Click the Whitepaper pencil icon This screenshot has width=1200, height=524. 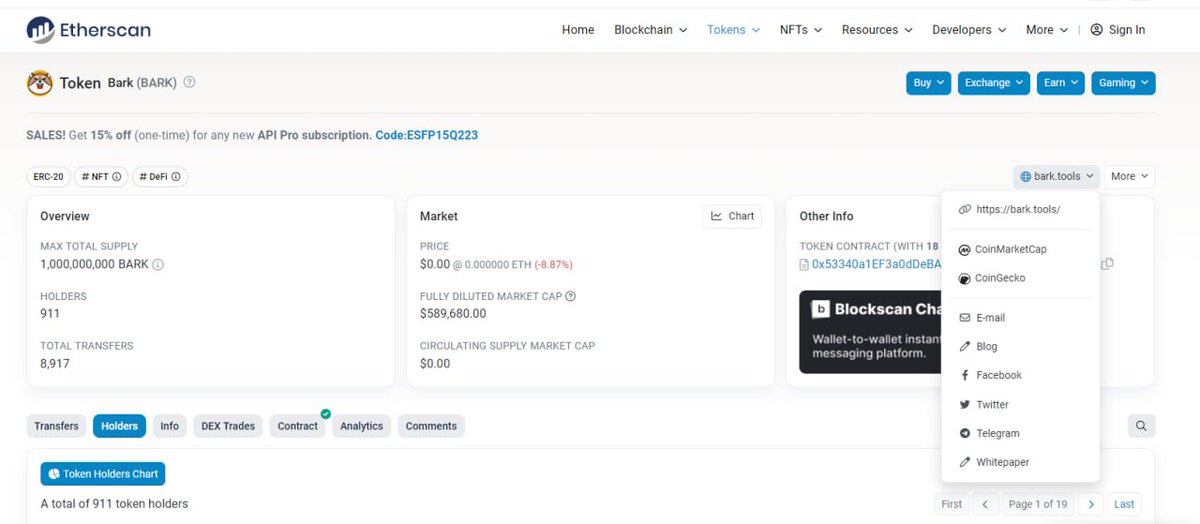964,462
